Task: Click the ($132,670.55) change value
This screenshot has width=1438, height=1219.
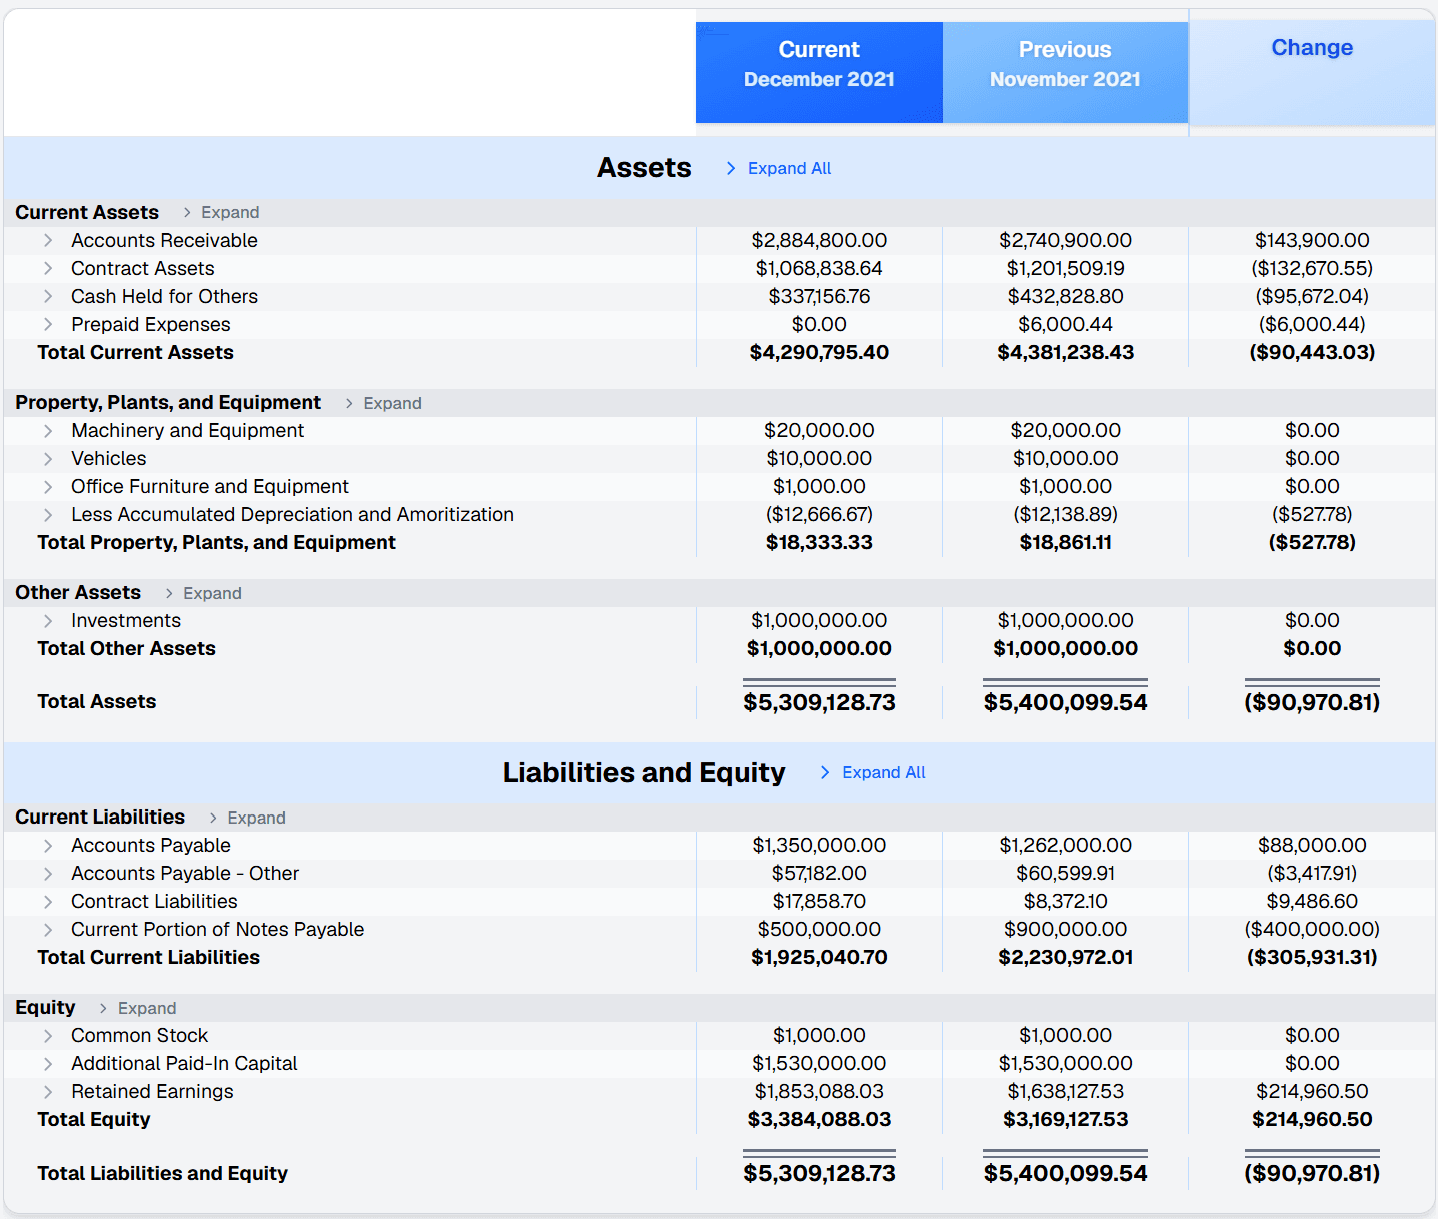Action: 1312,268
